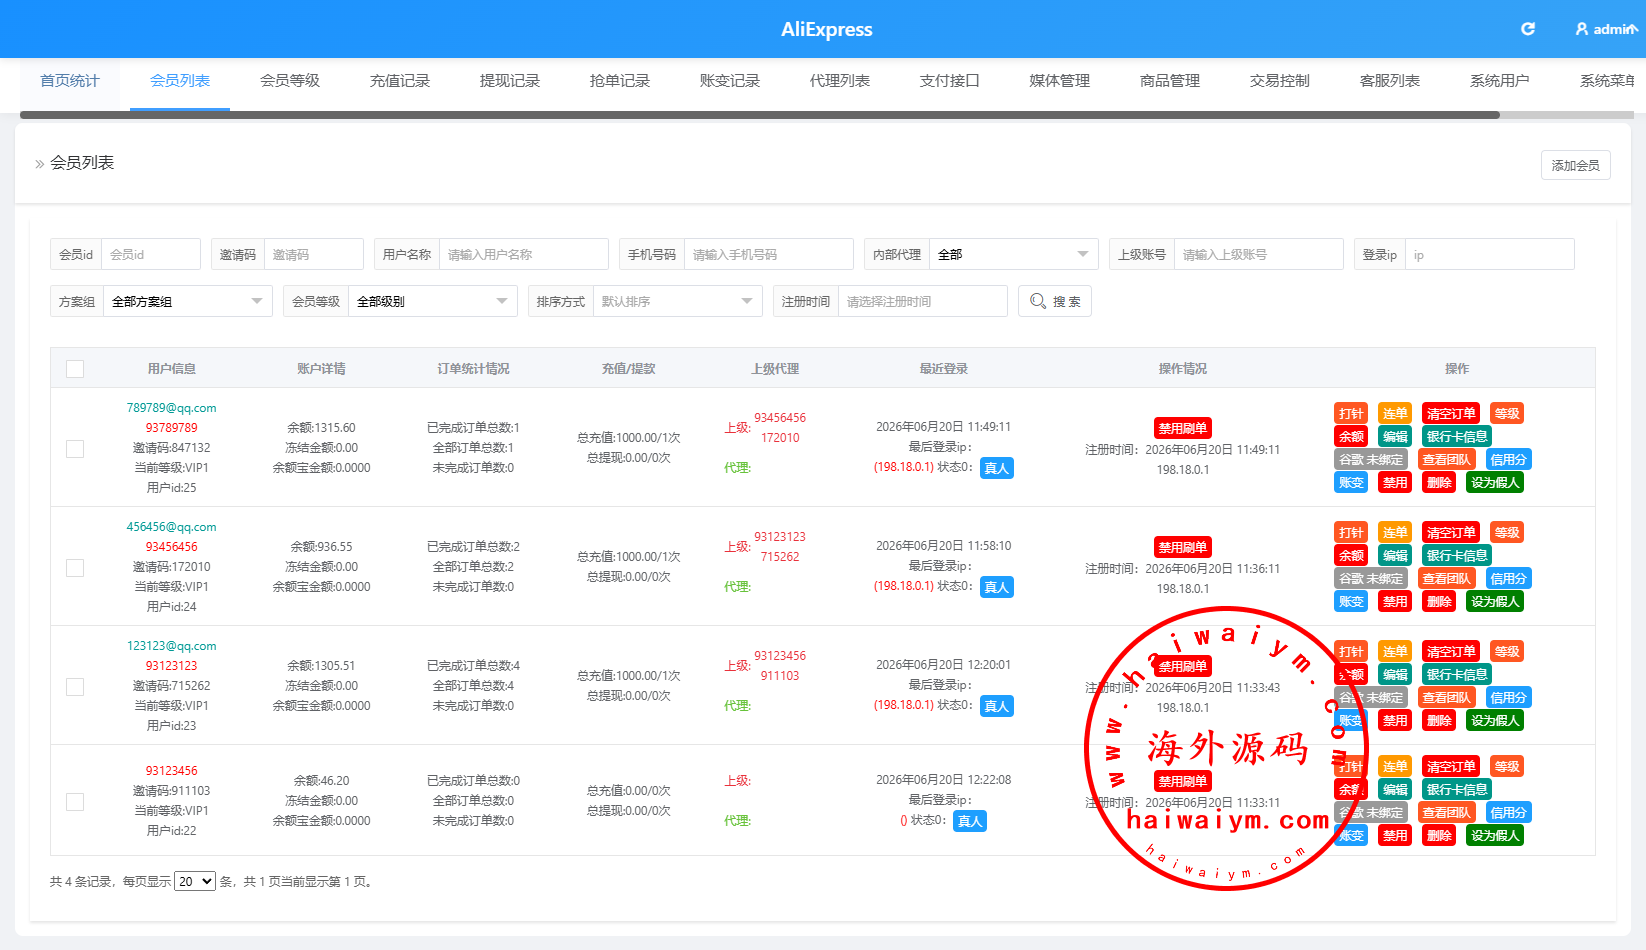Go to the 充值记录 tab
Viewport: 1646px width, 950px height.
[x=400, y=81]
